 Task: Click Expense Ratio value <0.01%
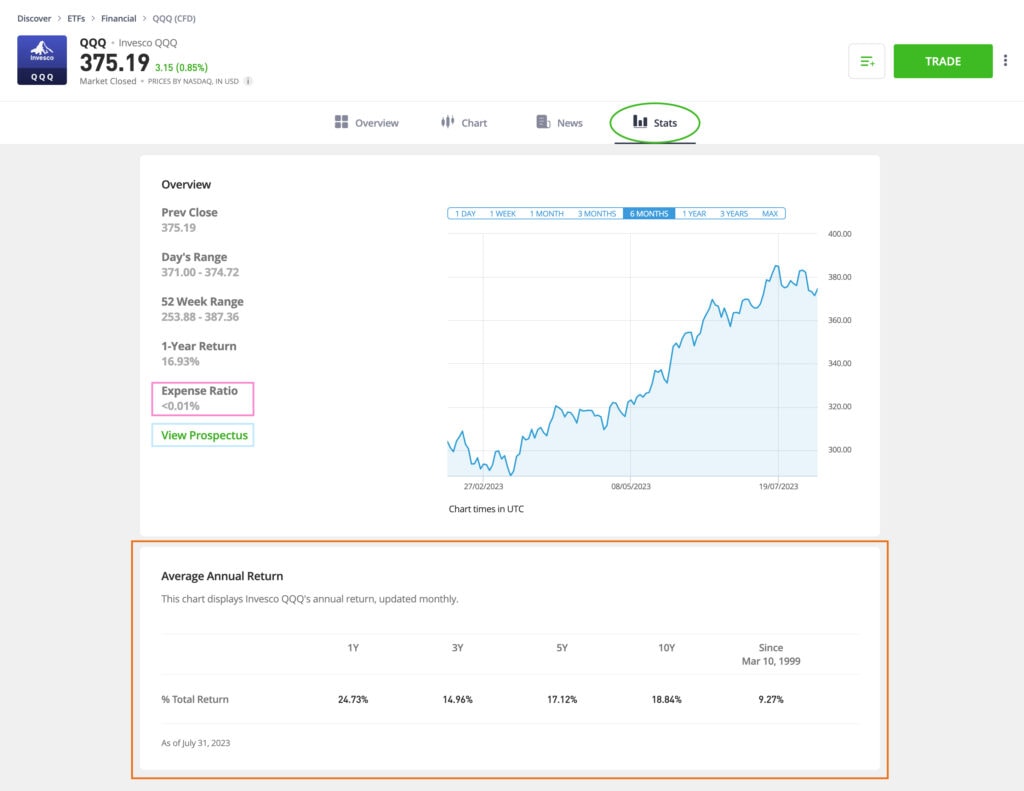tap(180, 406)
